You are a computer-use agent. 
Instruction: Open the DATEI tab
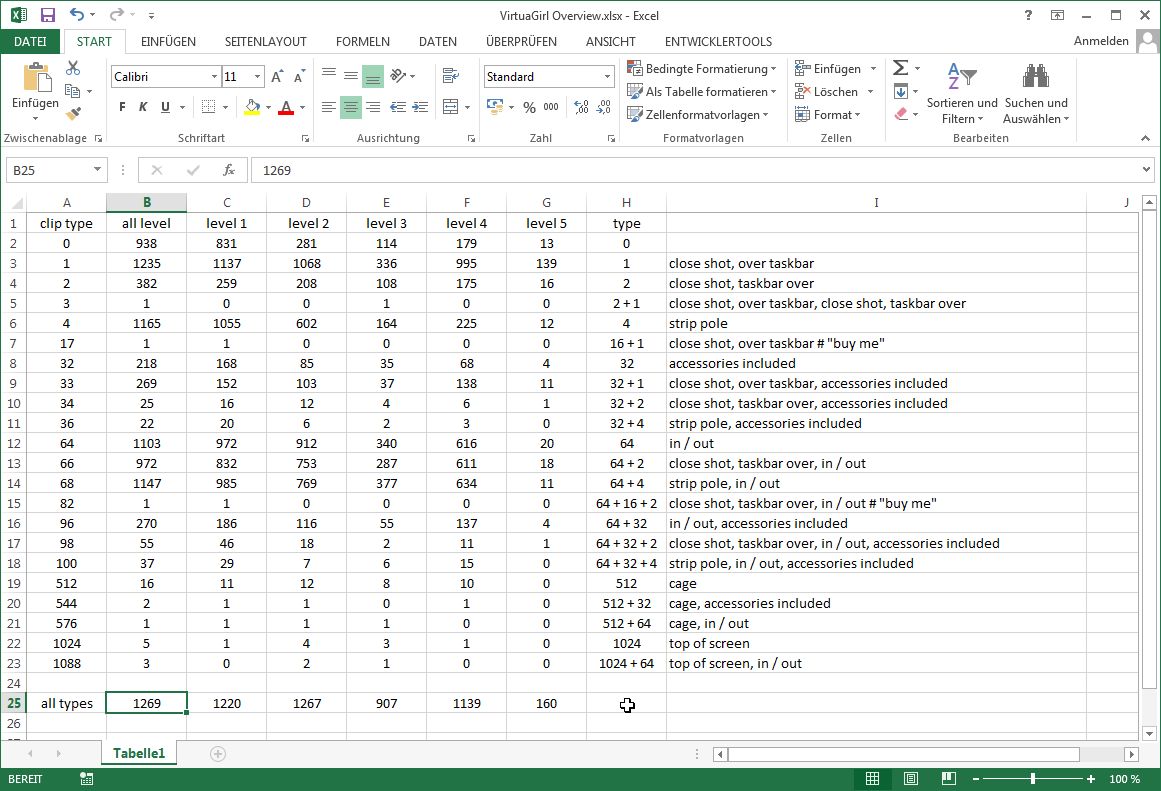click(30, 41)
